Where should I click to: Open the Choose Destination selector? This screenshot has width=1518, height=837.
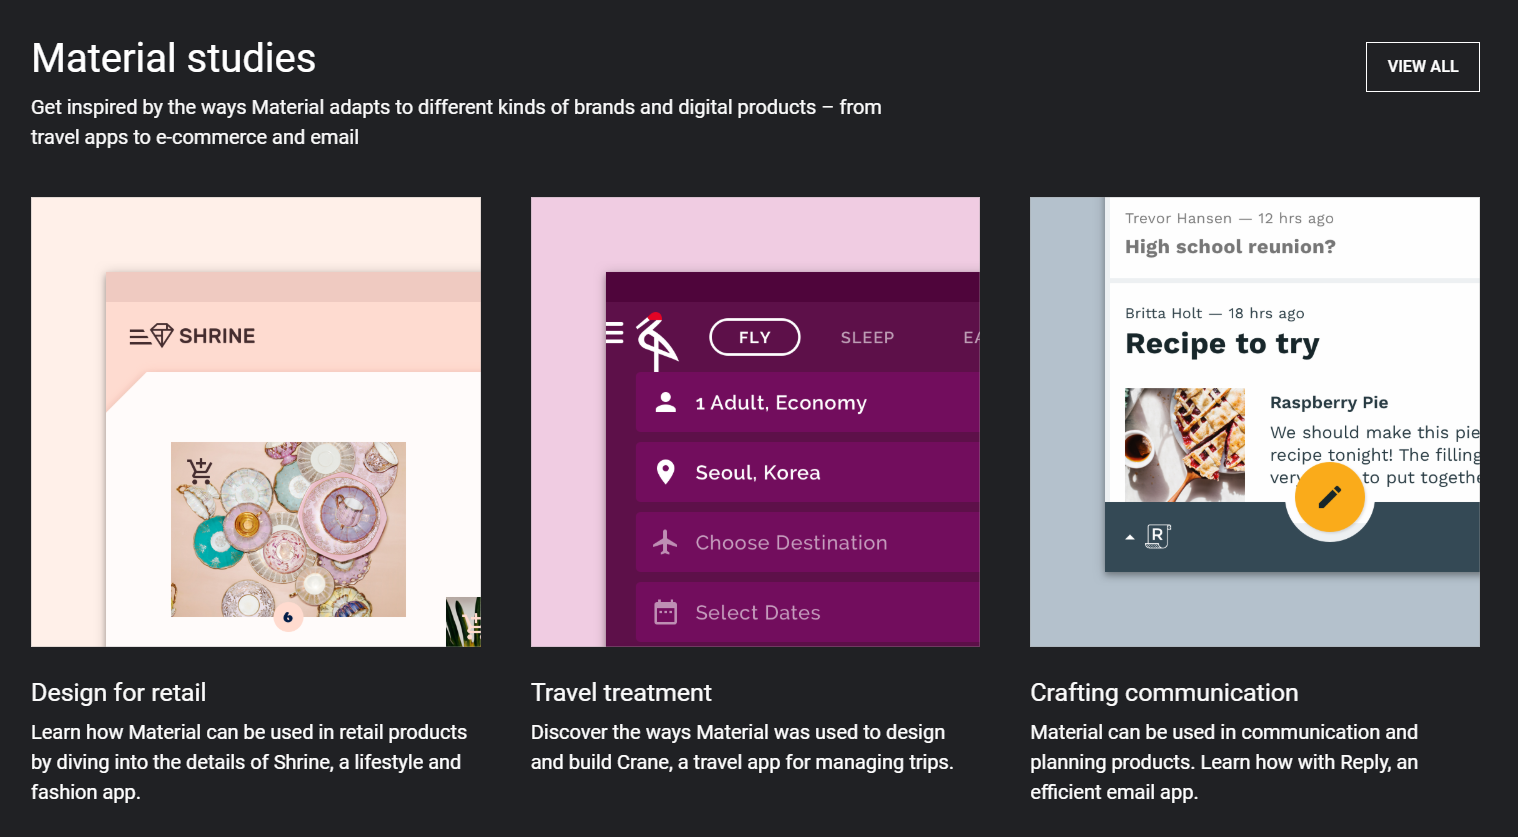(x=790, y=542)
